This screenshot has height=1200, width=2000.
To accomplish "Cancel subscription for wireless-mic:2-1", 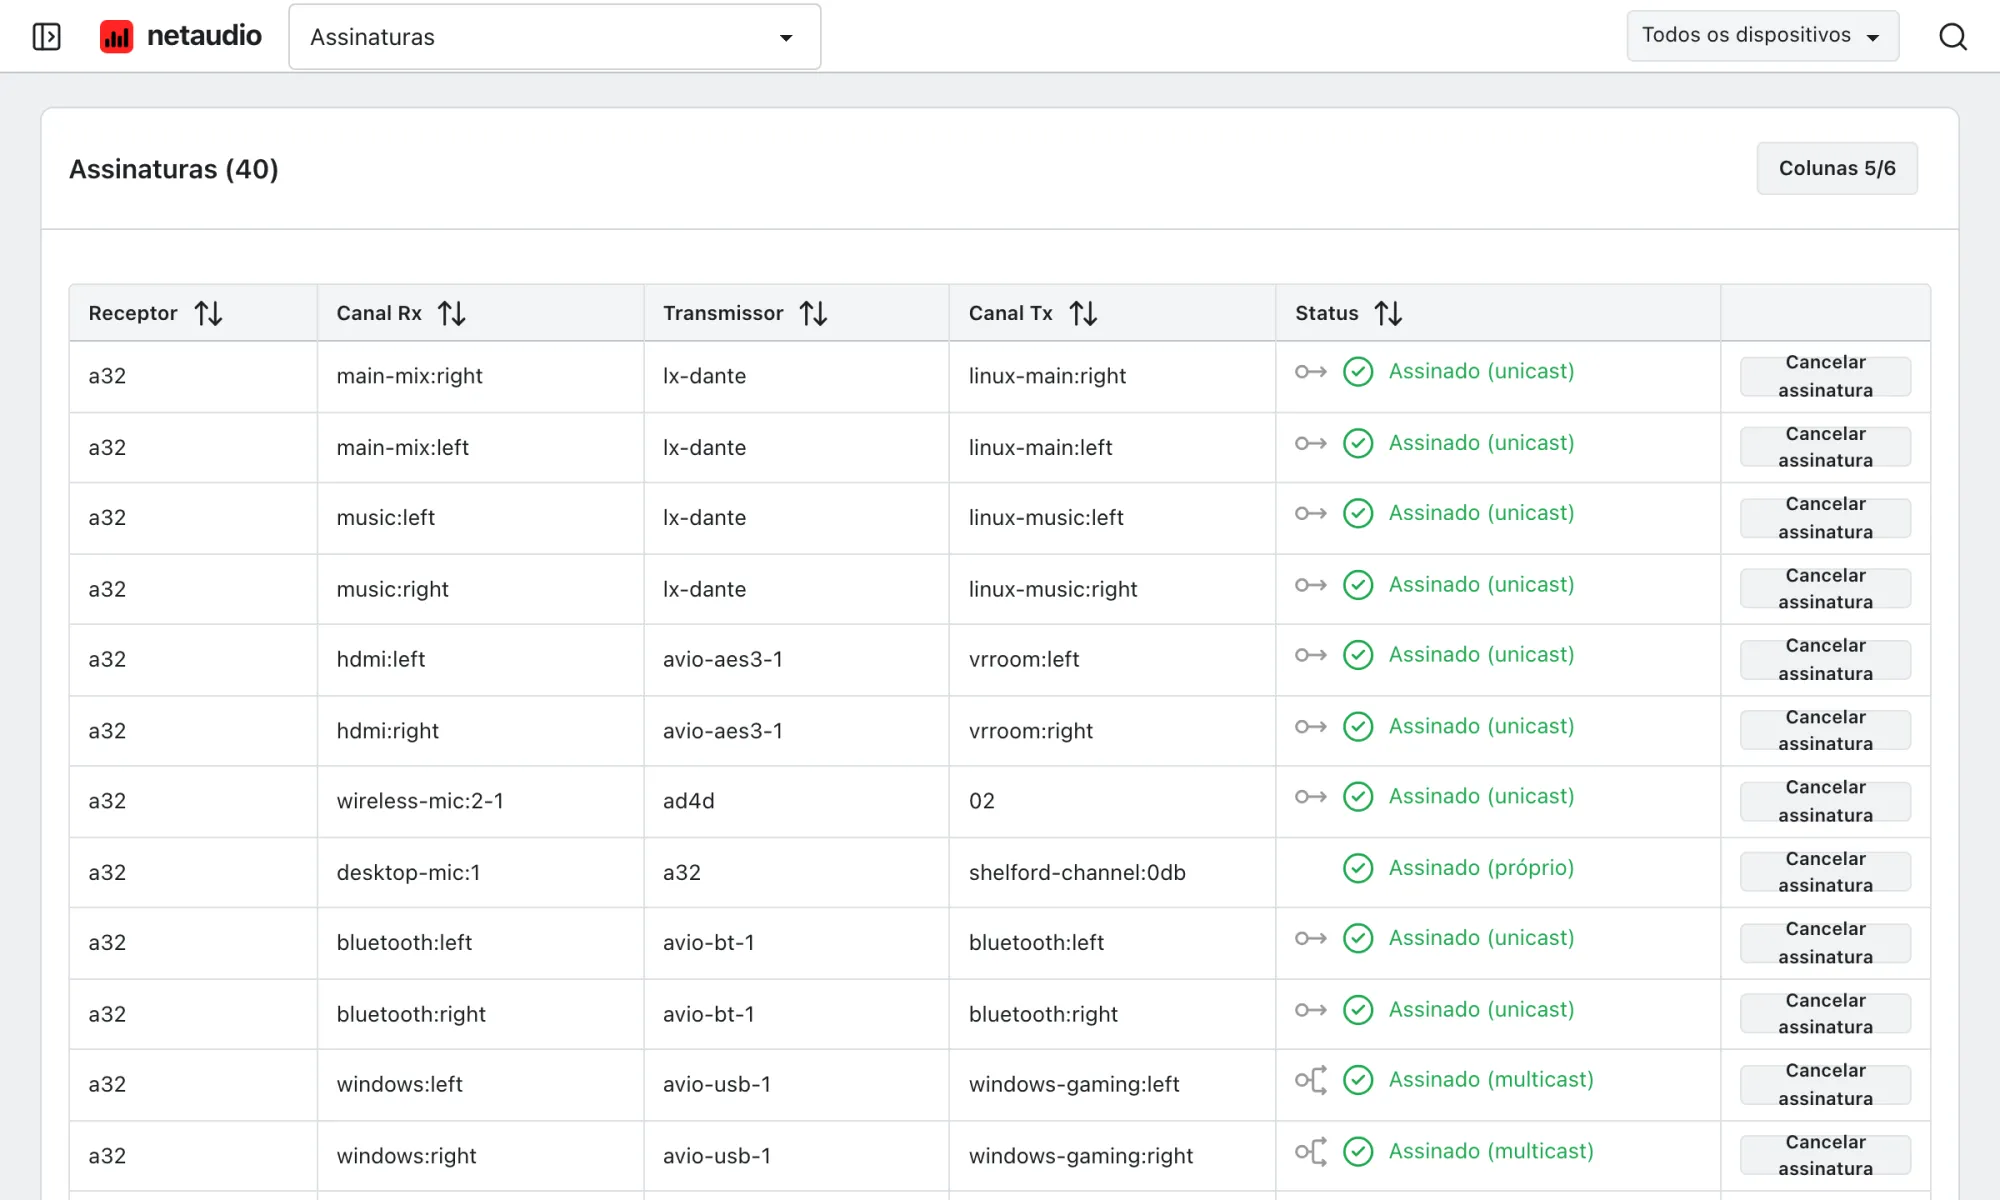I will tap(1825, 801).
